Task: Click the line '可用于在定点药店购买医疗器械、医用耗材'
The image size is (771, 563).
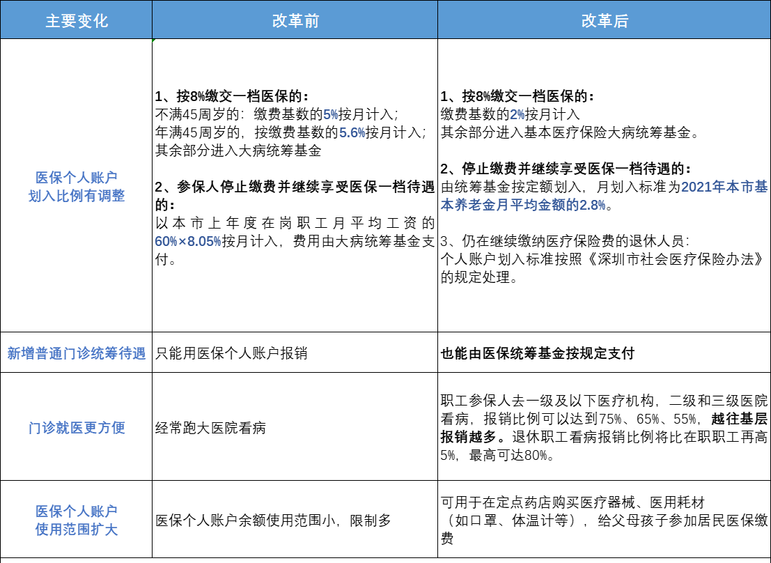Action: (572, 503)
